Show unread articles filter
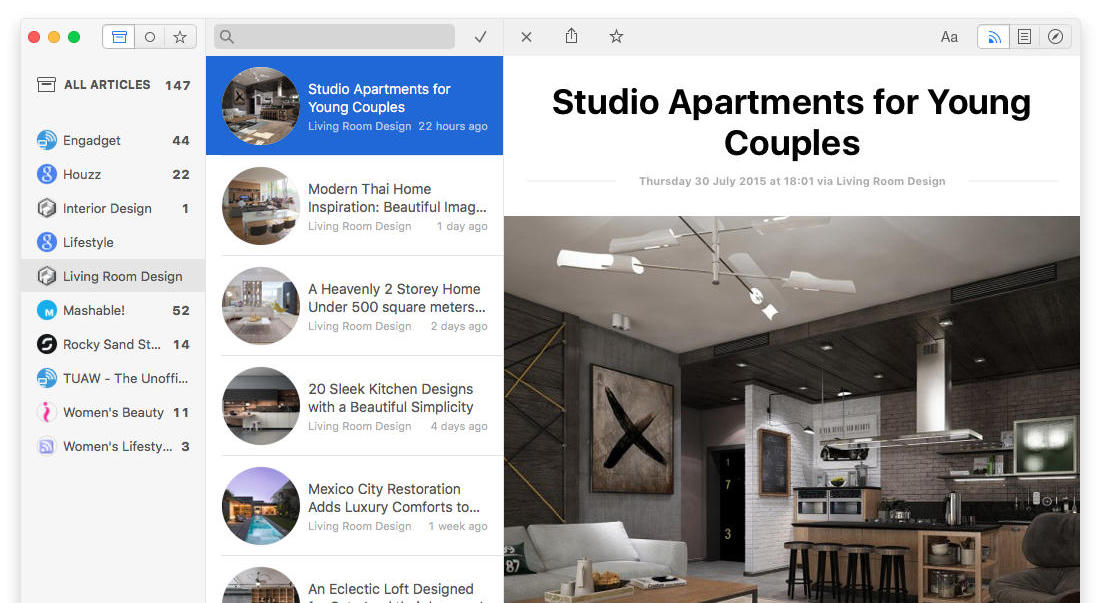Image resolution: width=1102 pixels, height=603 pixels. point(150,37)
